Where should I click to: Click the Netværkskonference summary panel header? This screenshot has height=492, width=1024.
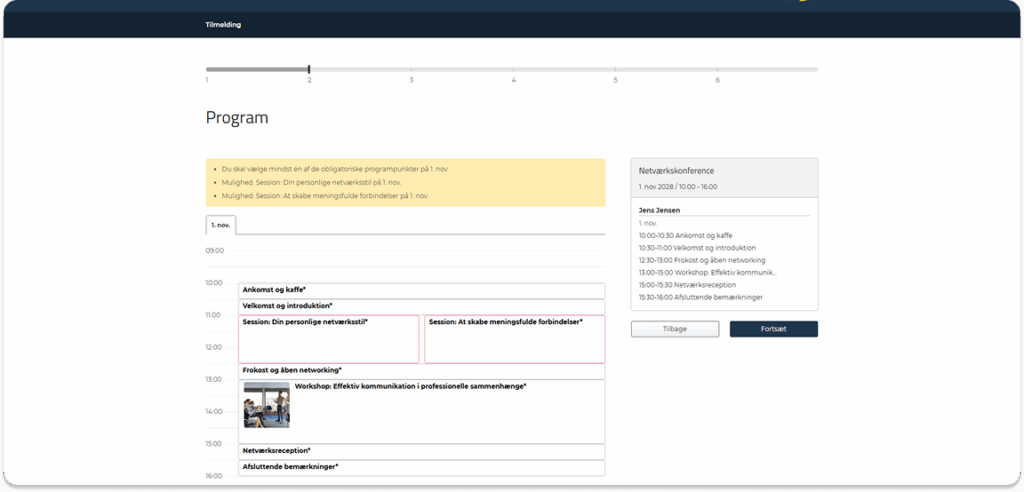[724, 177]
